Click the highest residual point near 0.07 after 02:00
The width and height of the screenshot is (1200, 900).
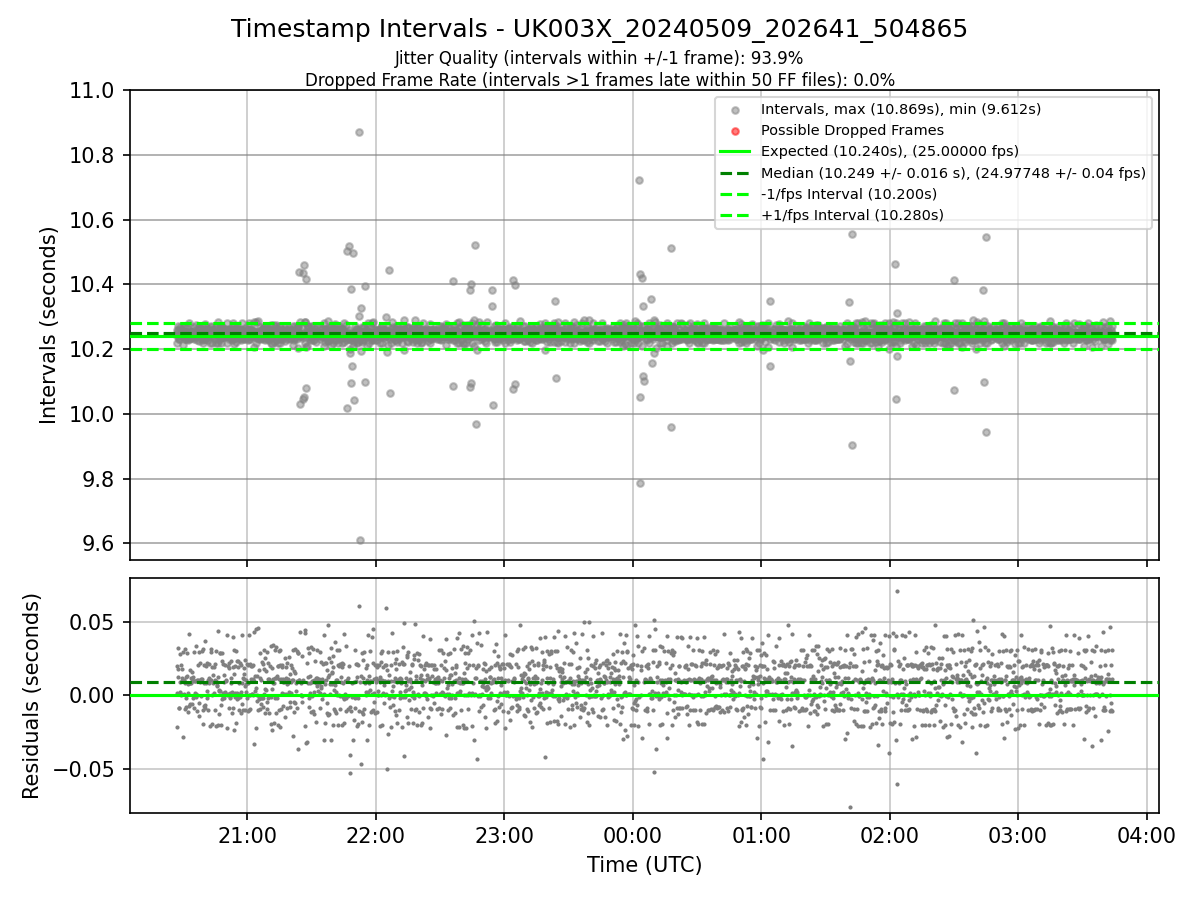[897, 591]
